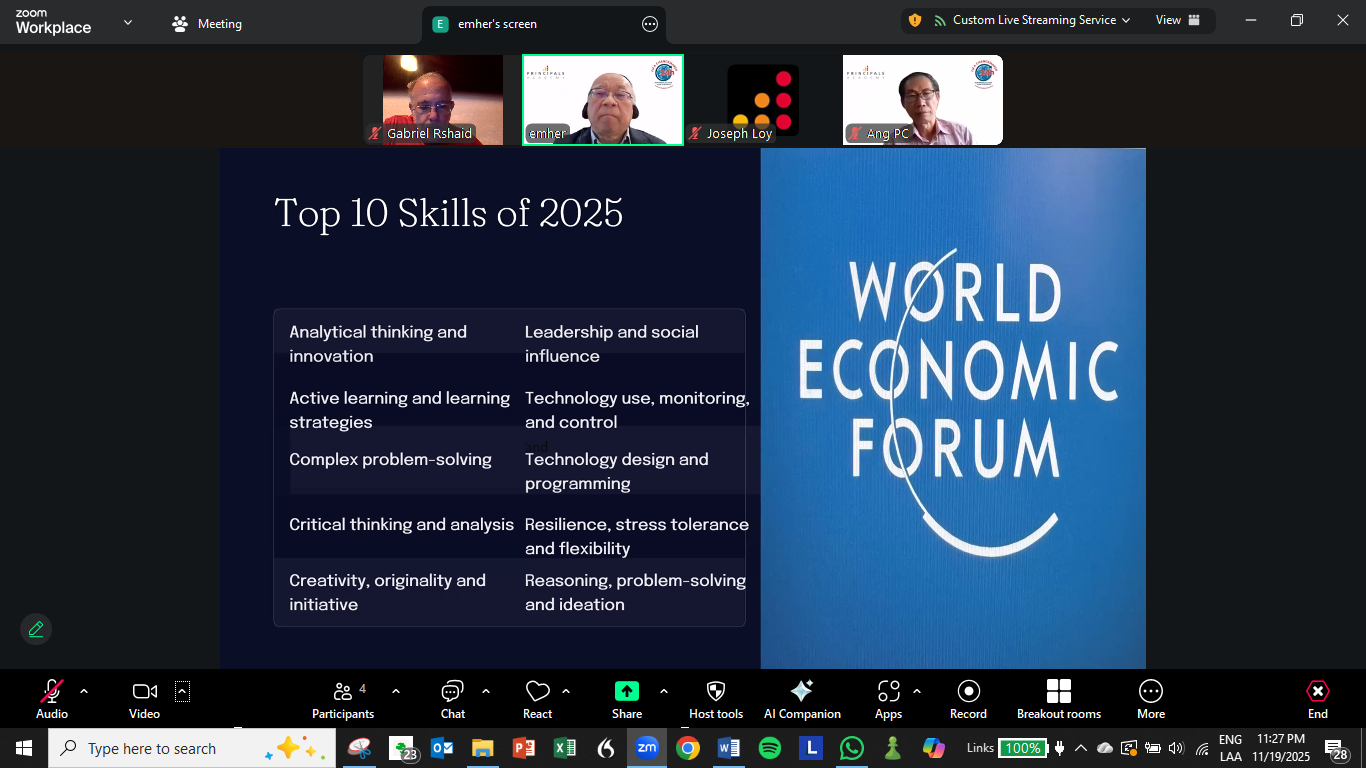The width and height of the screenshot is (1366, 768).
Task: Open Breakout rooms
Action: pyautogui.click(x=1058, y=698)
